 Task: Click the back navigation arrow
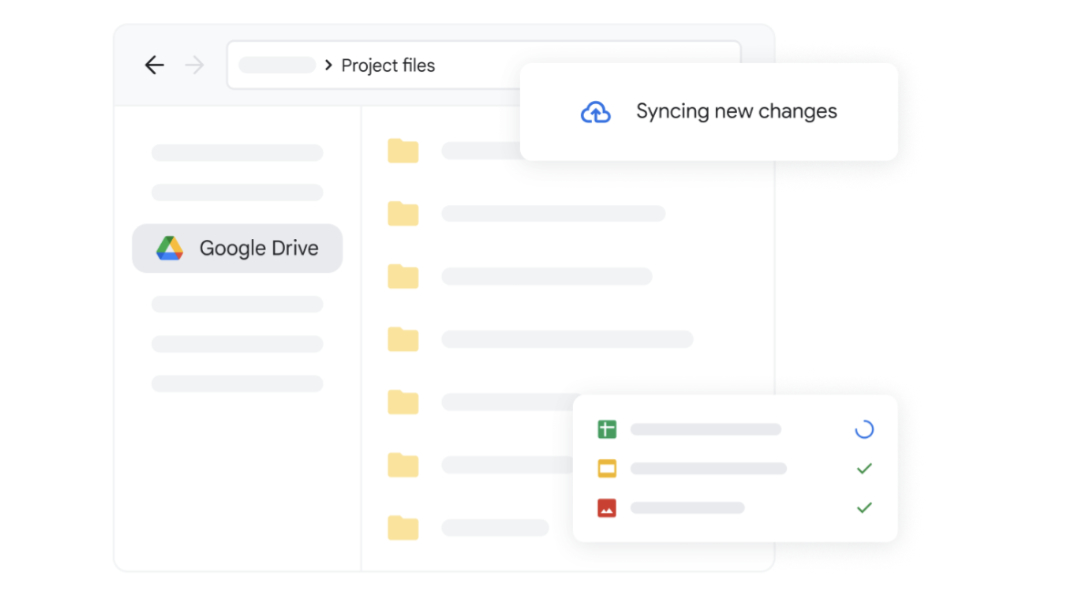point(154,64)
